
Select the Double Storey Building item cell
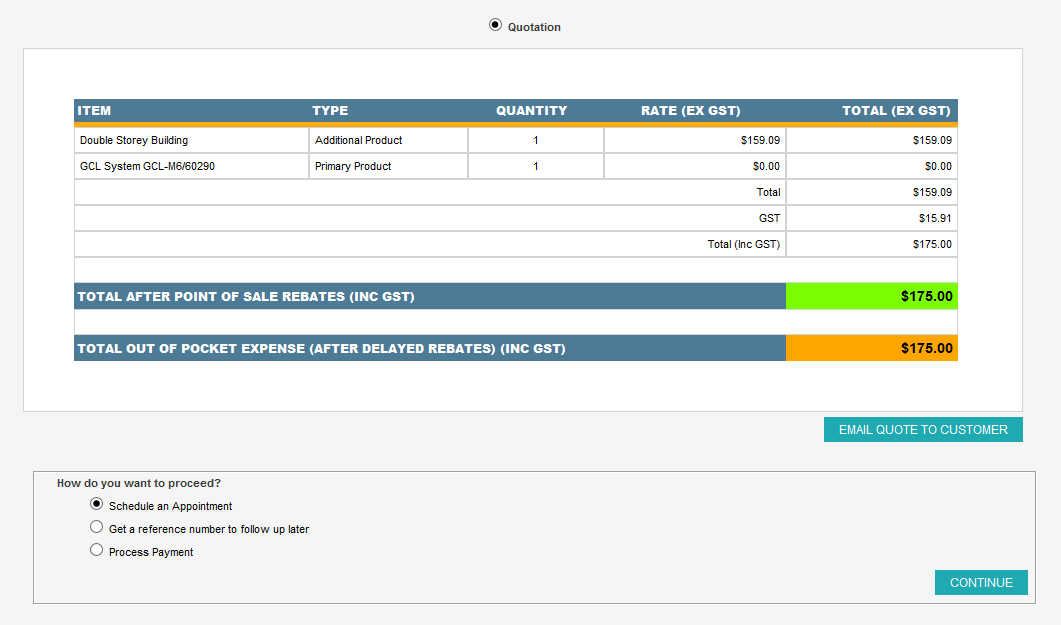coord(191,141)
